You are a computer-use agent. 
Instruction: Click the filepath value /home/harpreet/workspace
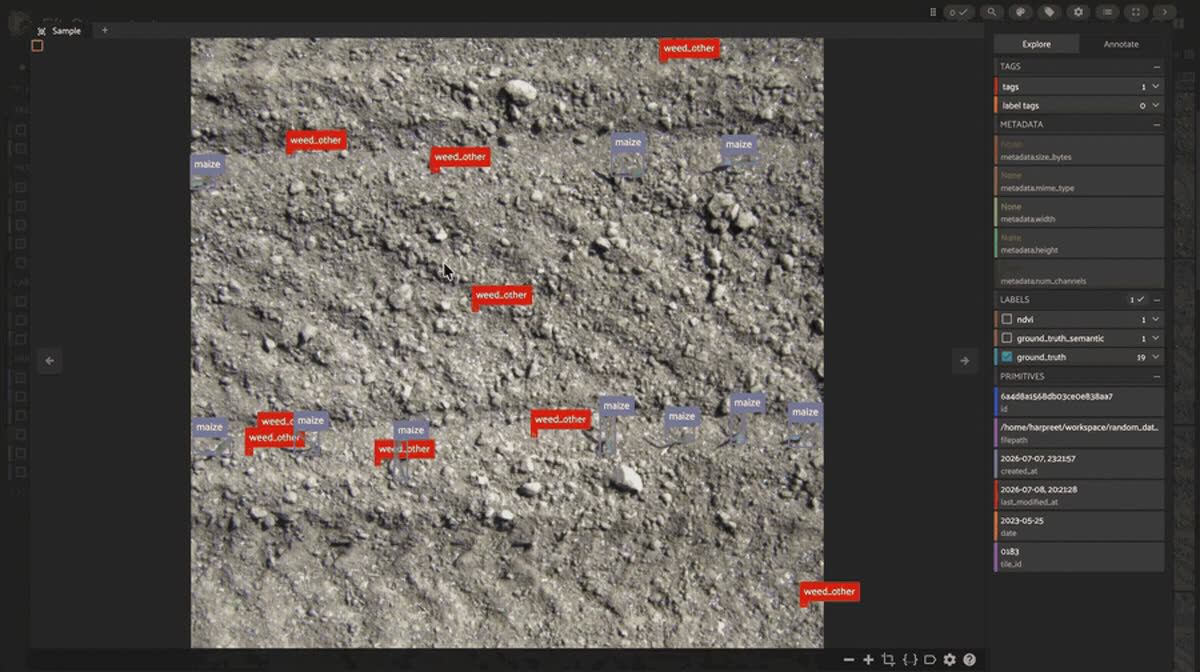(1079, 427)
